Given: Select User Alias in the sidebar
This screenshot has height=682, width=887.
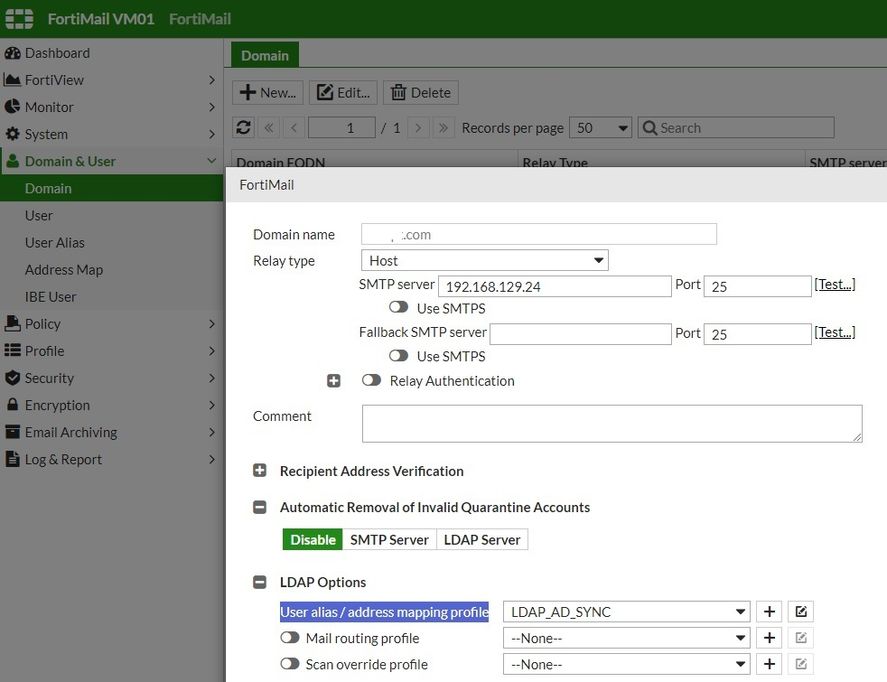Looking at the screenshot, I should point(55,243).
